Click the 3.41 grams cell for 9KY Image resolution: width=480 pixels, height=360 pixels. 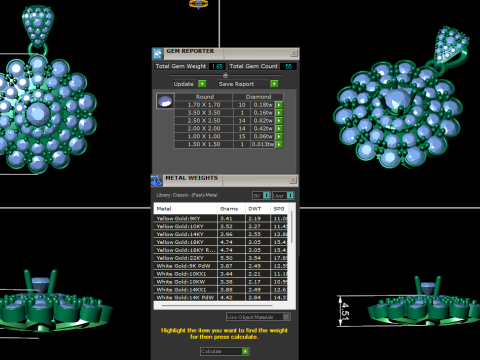tap(231, 218)
